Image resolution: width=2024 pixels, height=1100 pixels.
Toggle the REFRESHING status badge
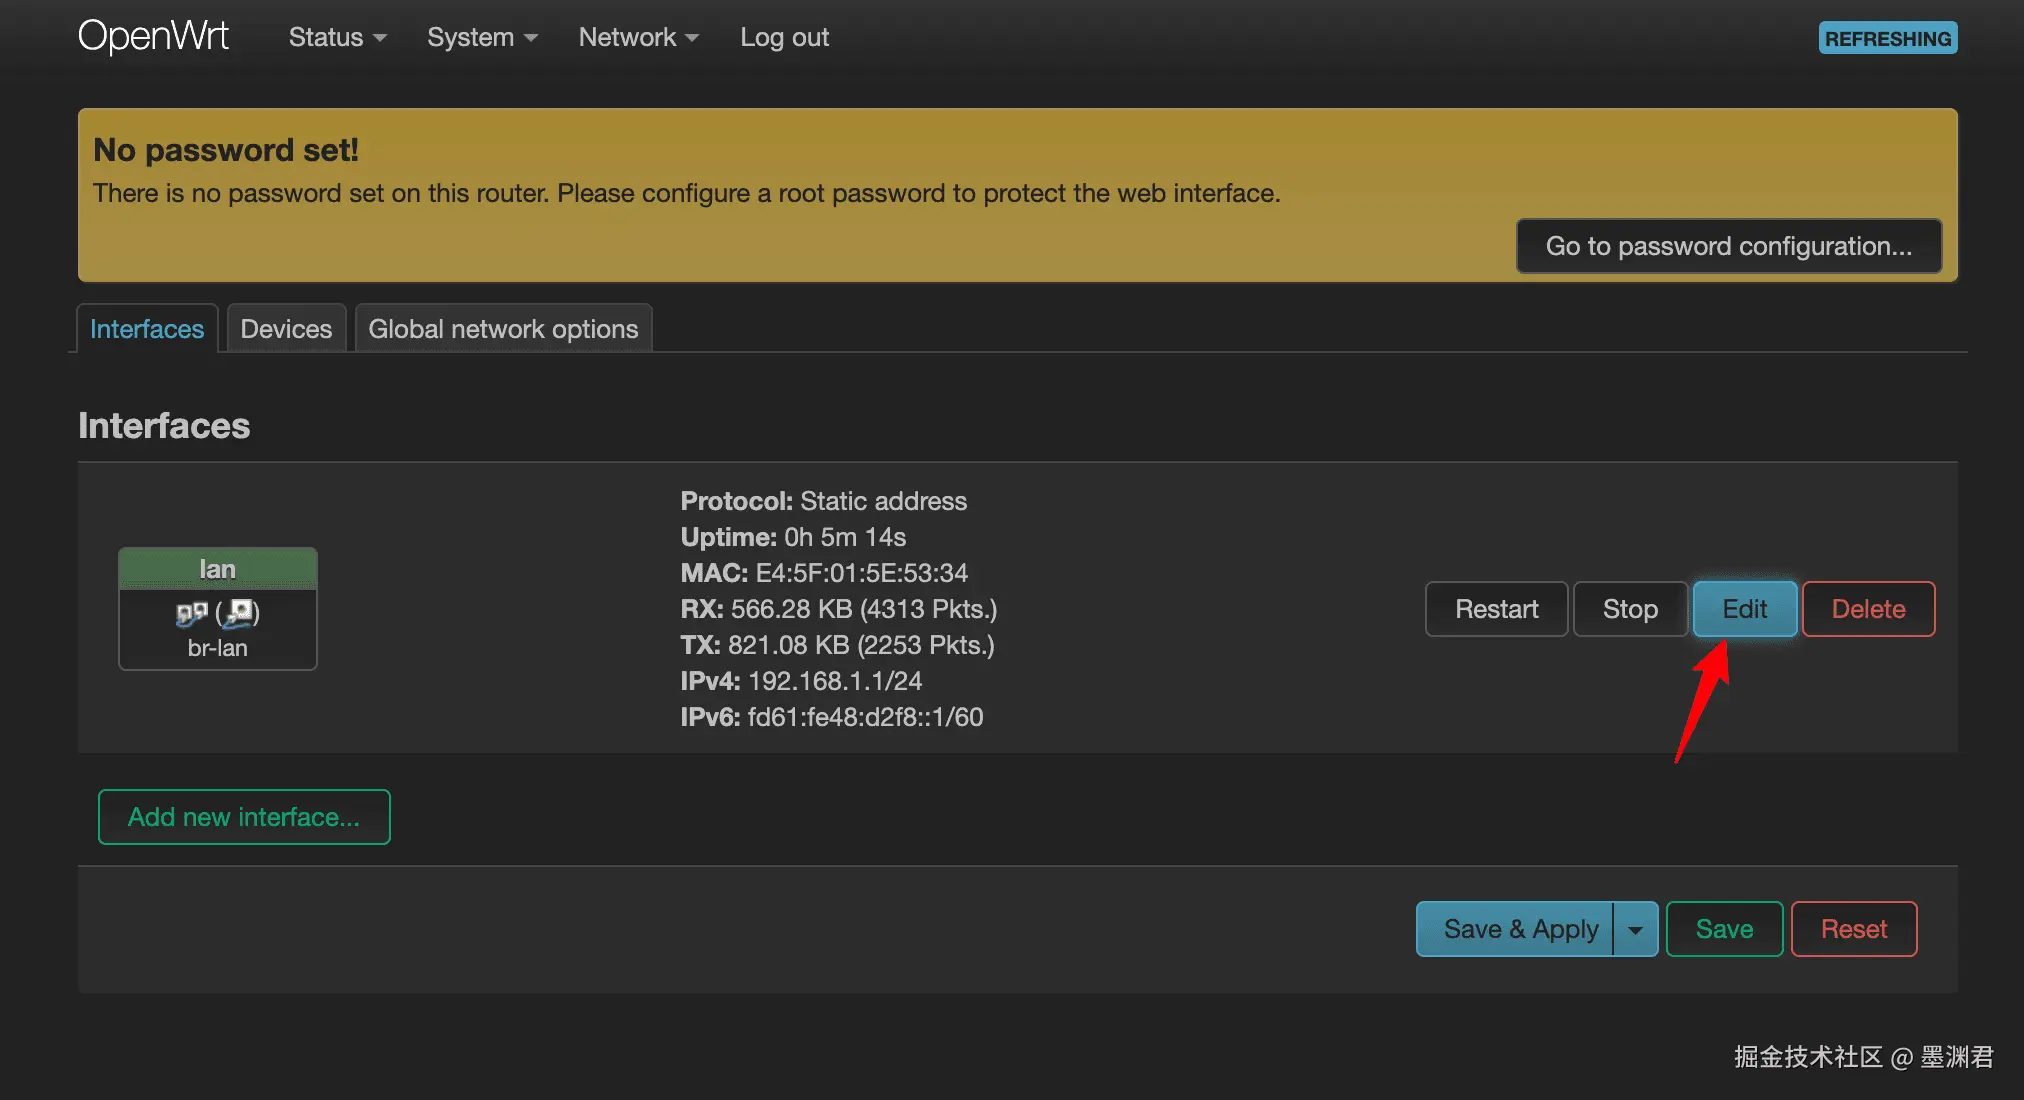pos(1887,38)
